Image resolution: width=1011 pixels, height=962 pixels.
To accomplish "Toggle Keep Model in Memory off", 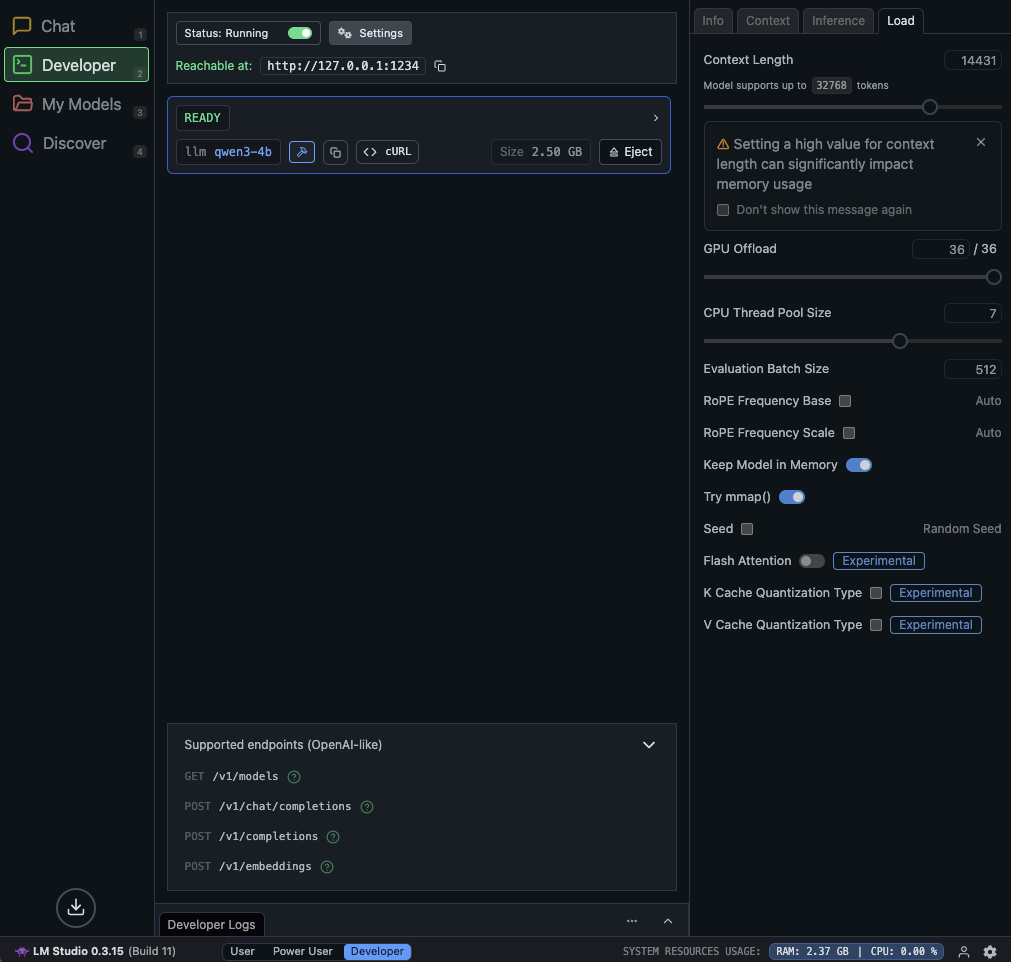I will (x=859, y=465).
